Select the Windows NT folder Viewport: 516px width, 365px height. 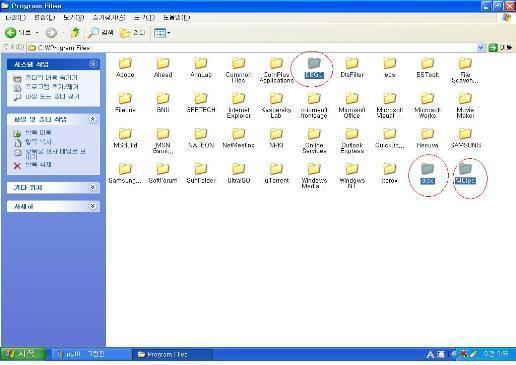point(352,176)
